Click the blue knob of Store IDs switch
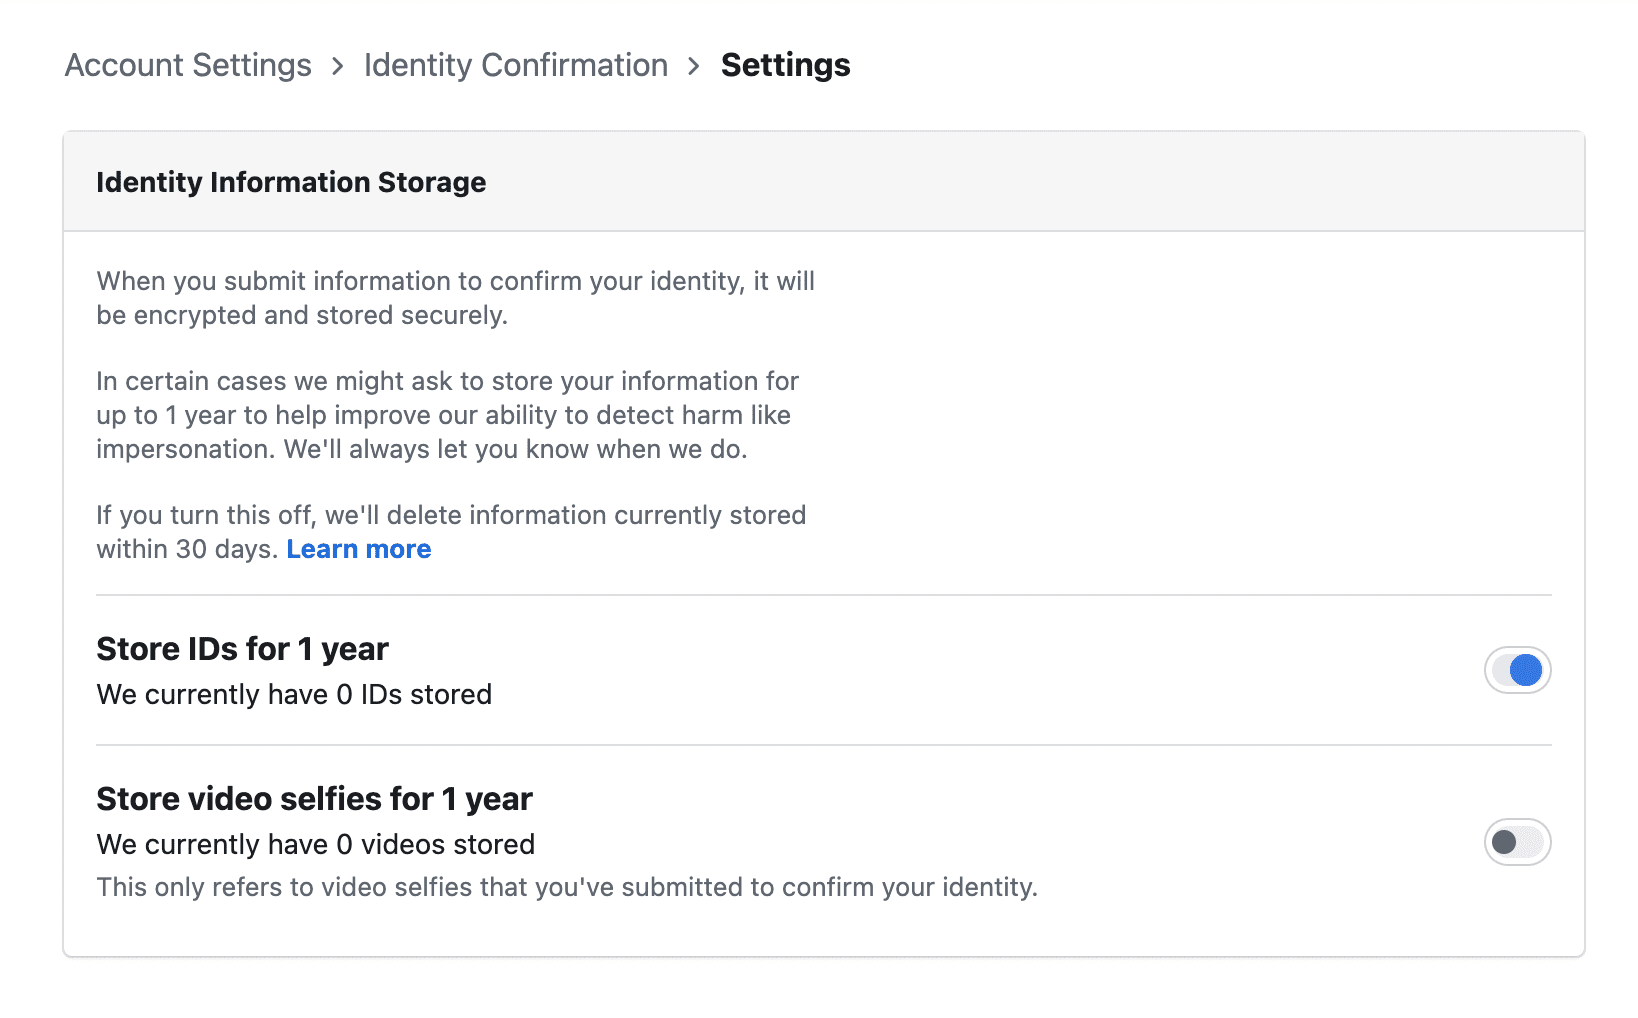Viewport: 1638px width, 1018px height. coord(1526,670)
